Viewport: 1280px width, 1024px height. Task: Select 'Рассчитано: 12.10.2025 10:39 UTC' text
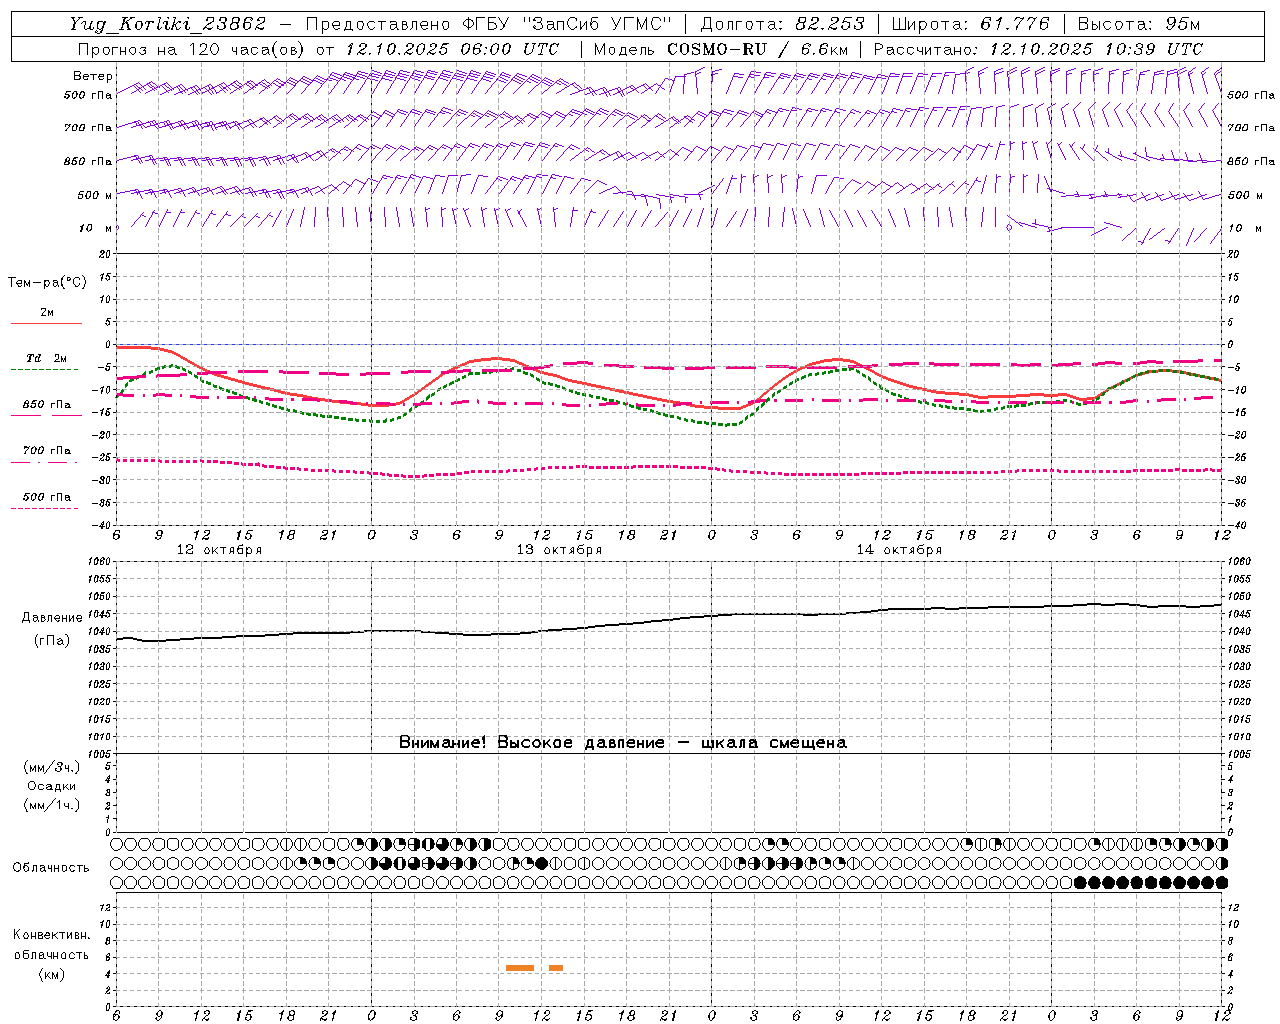coord(1038,49)
